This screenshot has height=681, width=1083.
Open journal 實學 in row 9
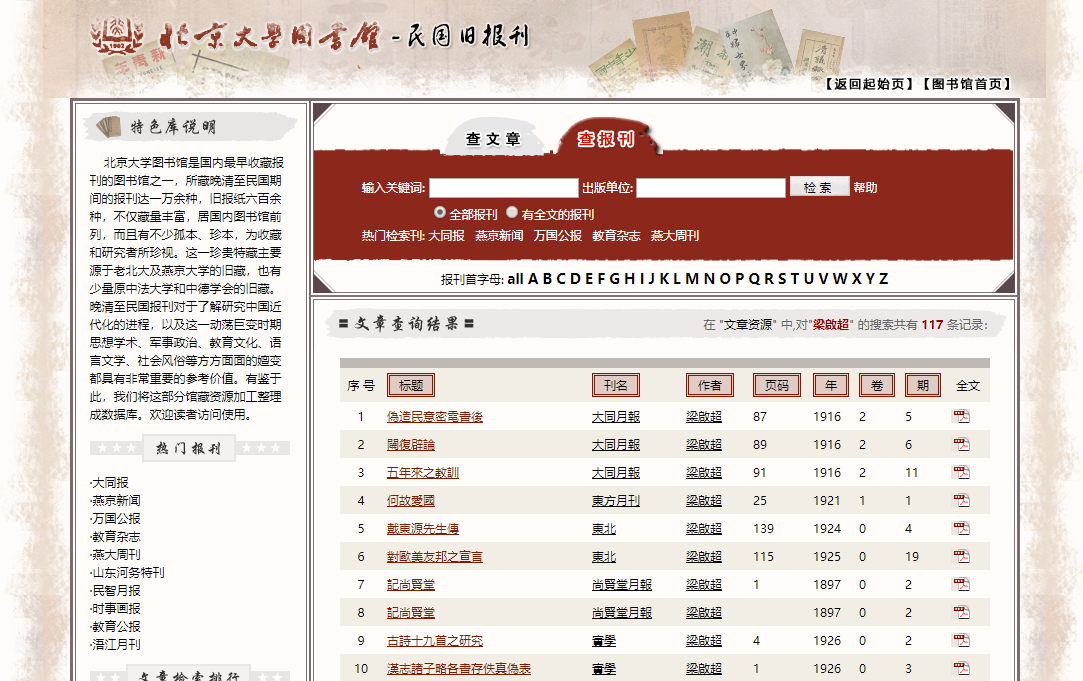604,641
